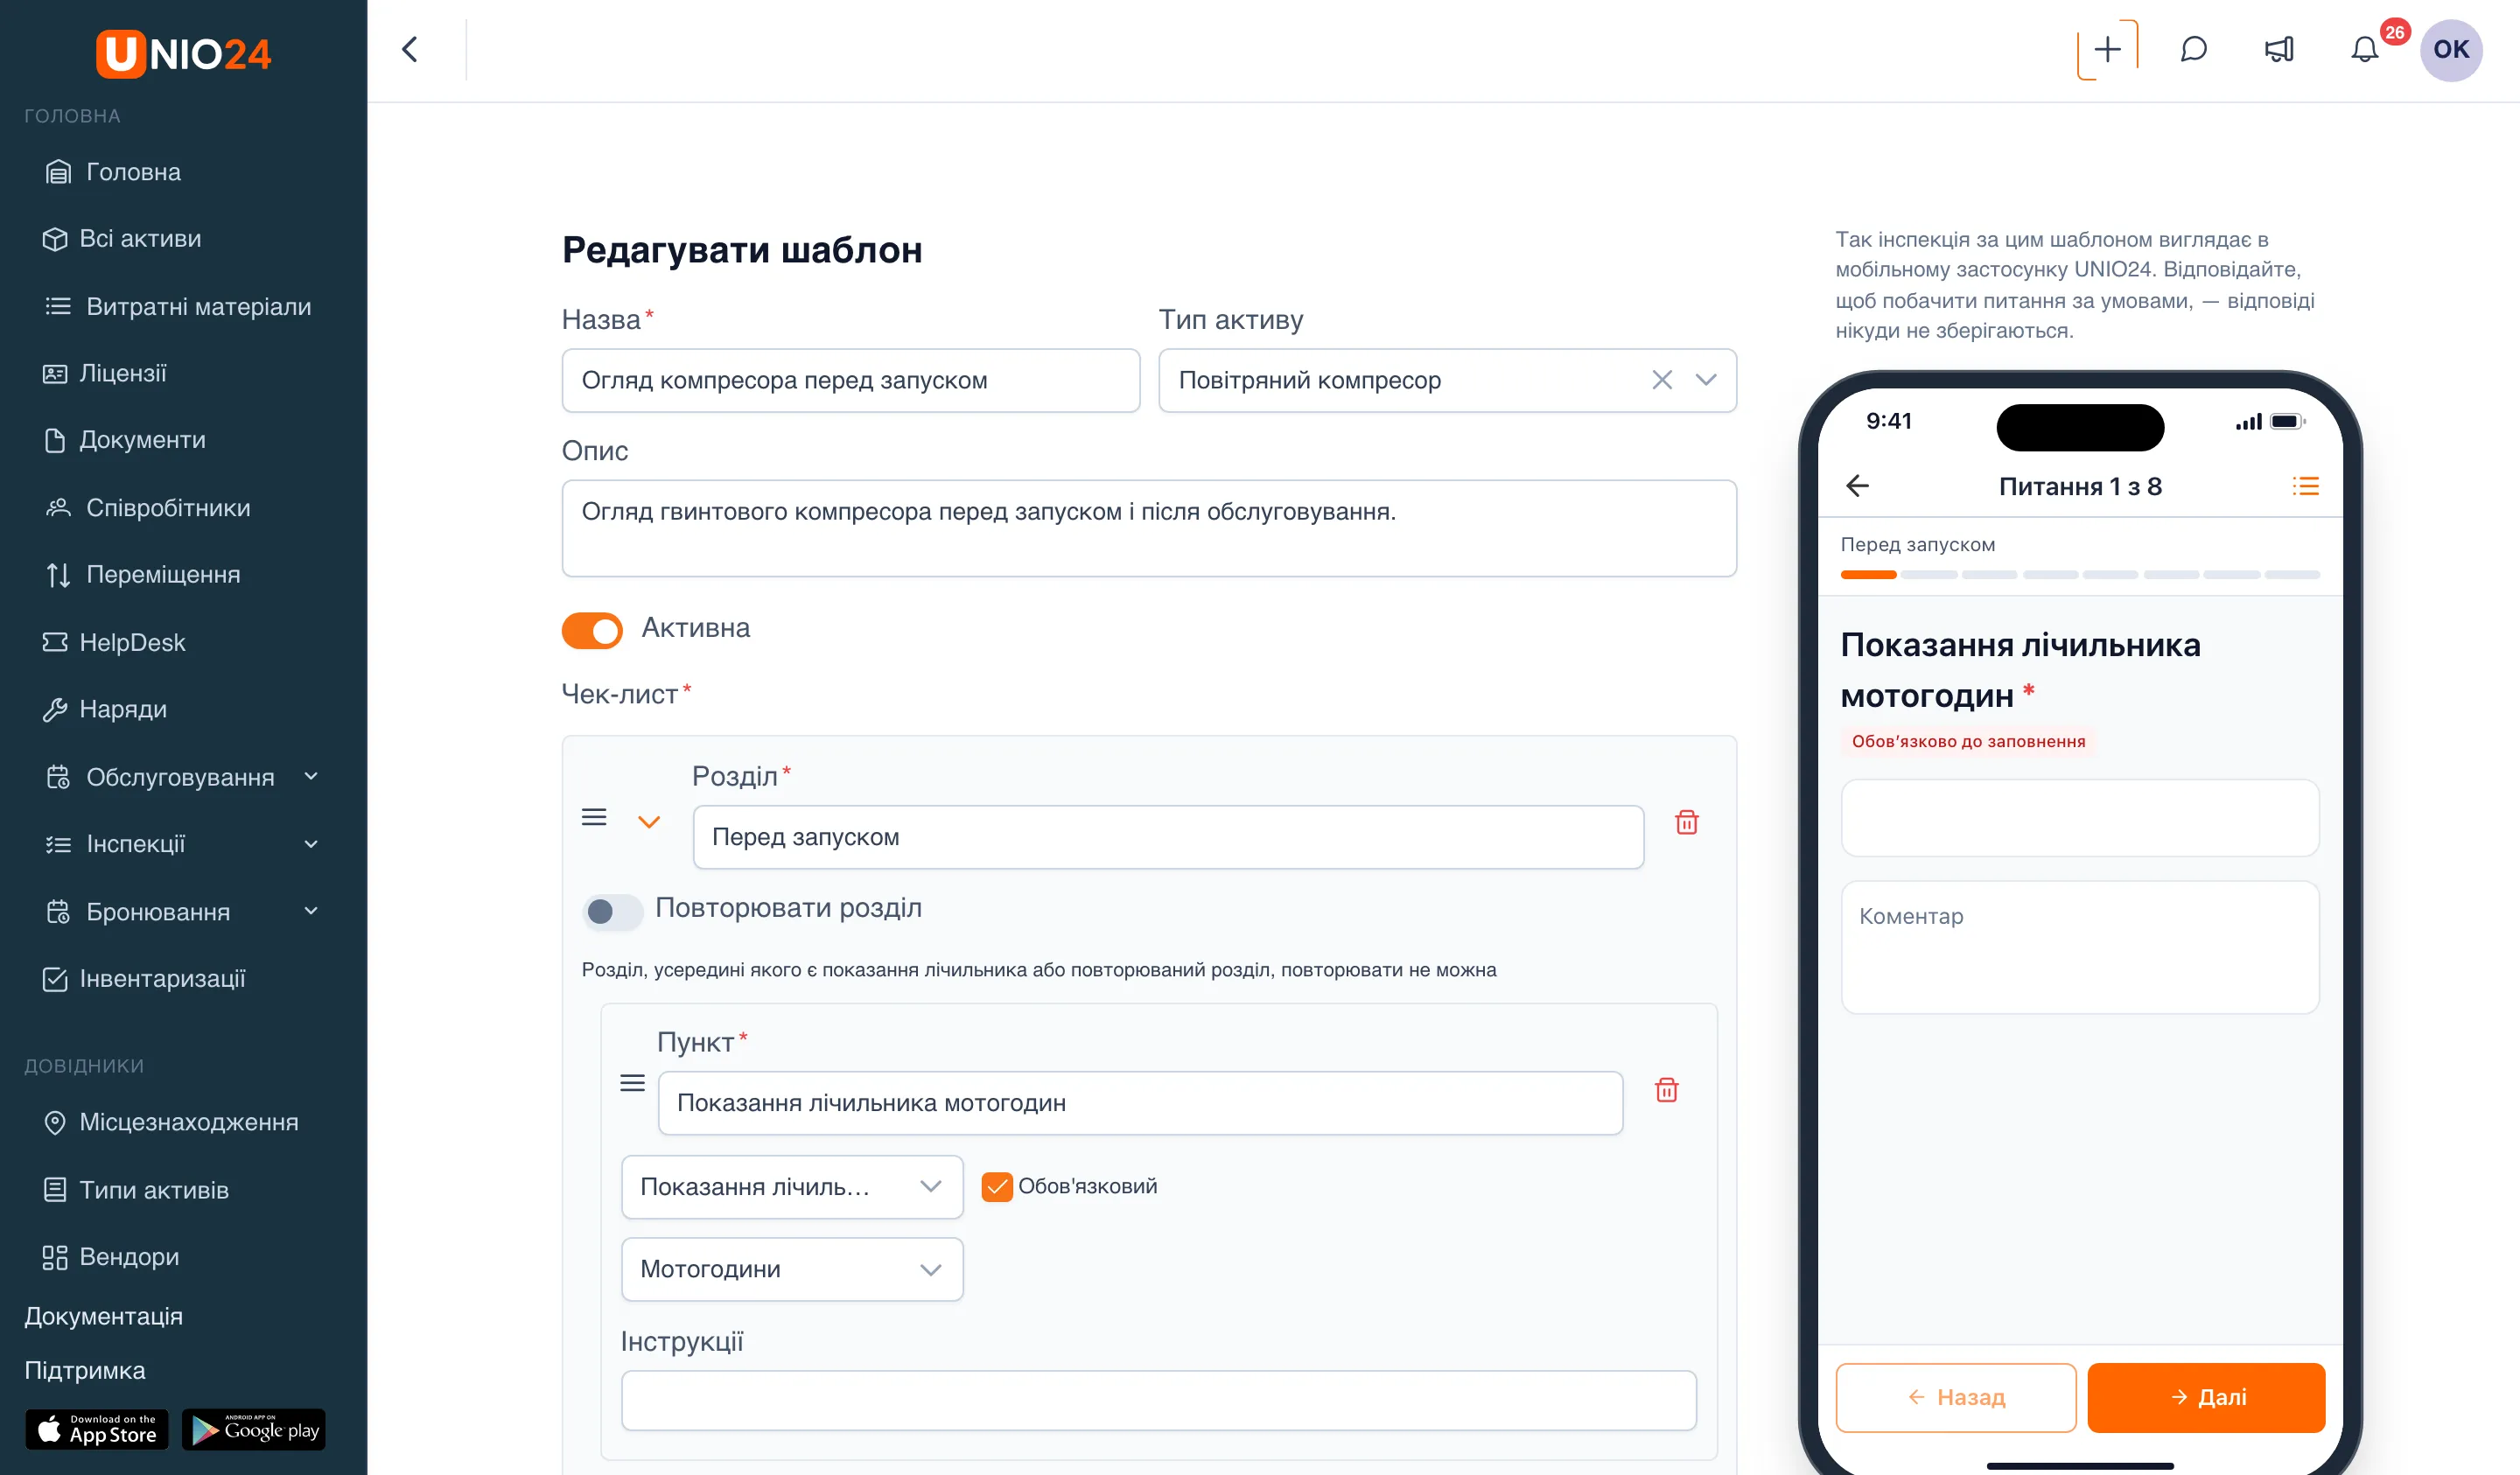2520x1475 pixels.
Task: Click the Коментар field in phone preview
Action: [x=2080, y=947]
